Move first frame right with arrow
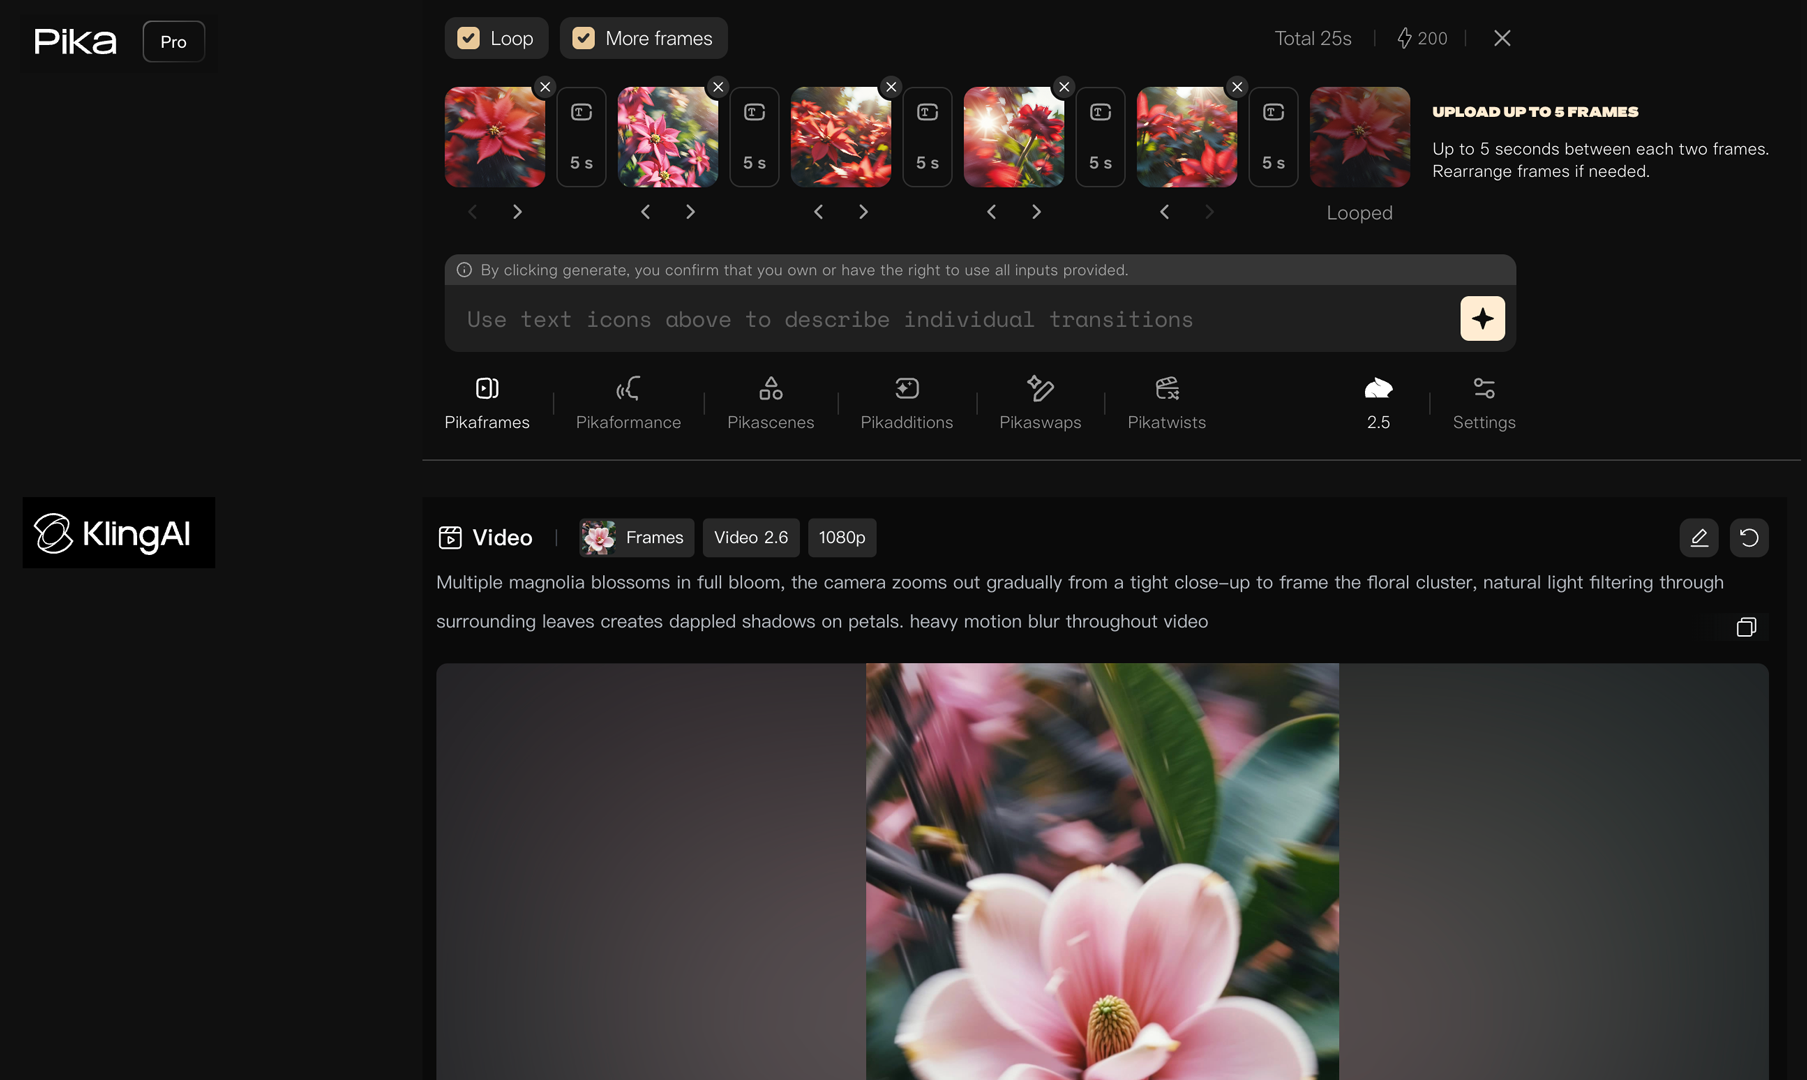This screenshot has width=1807, height=1080. coord(517,212)
